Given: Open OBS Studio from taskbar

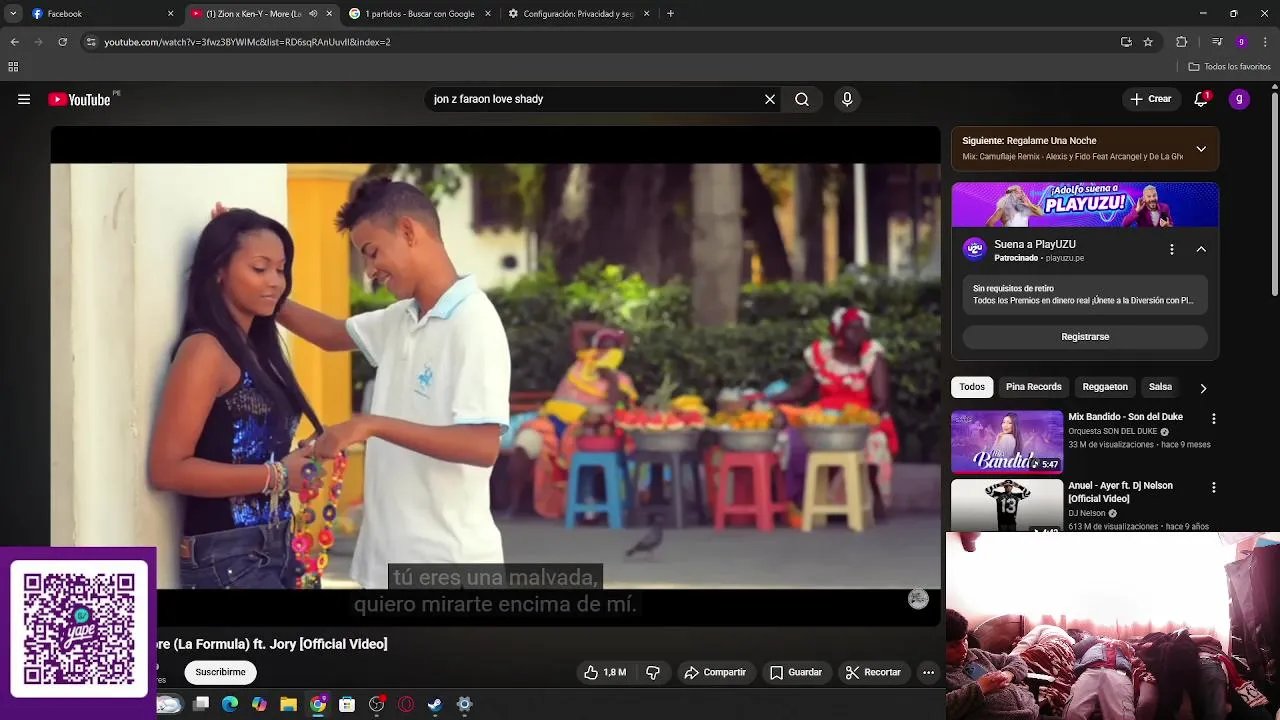Looking at the screenshot, I should 376,704.
